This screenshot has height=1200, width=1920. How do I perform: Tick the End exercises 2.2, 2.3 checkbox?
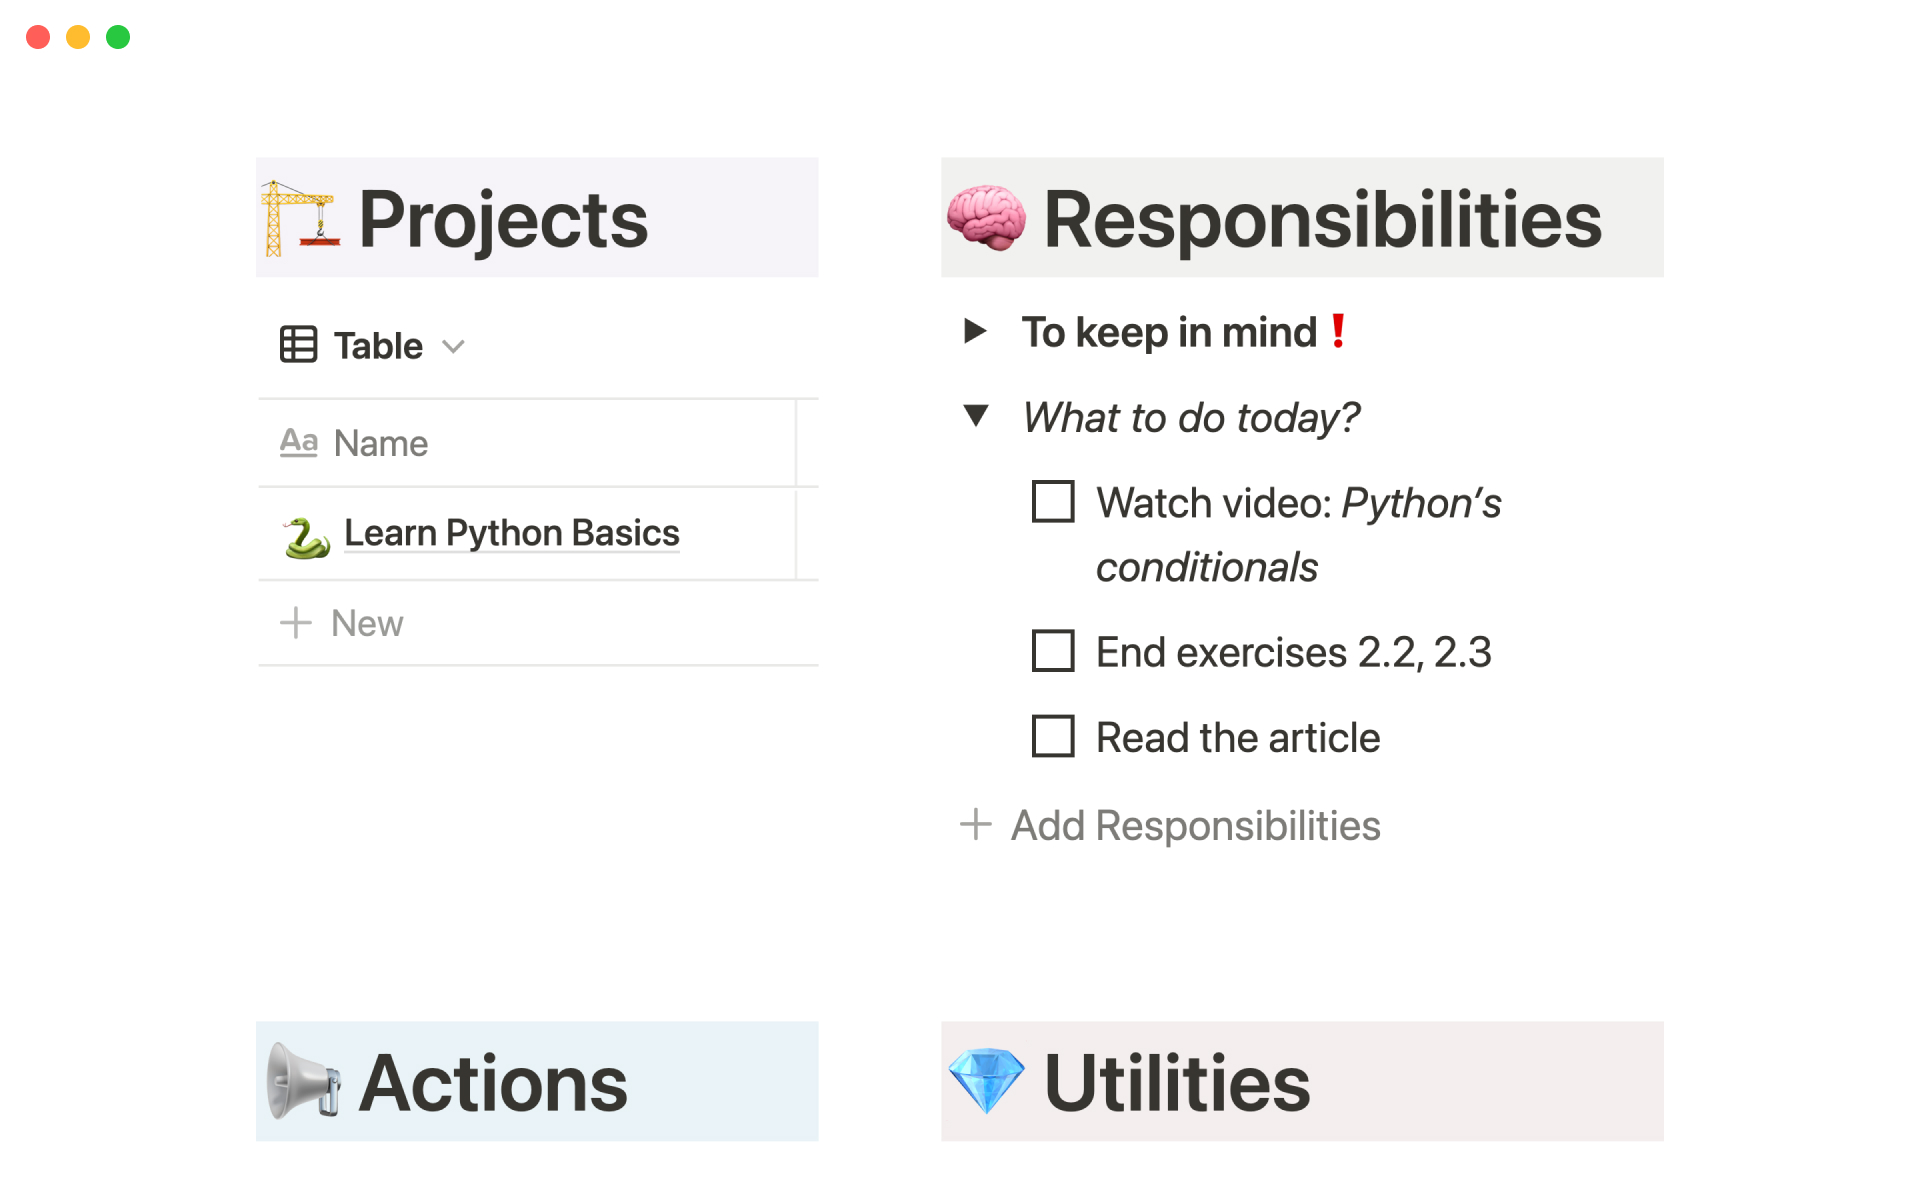pos(1053,651)
